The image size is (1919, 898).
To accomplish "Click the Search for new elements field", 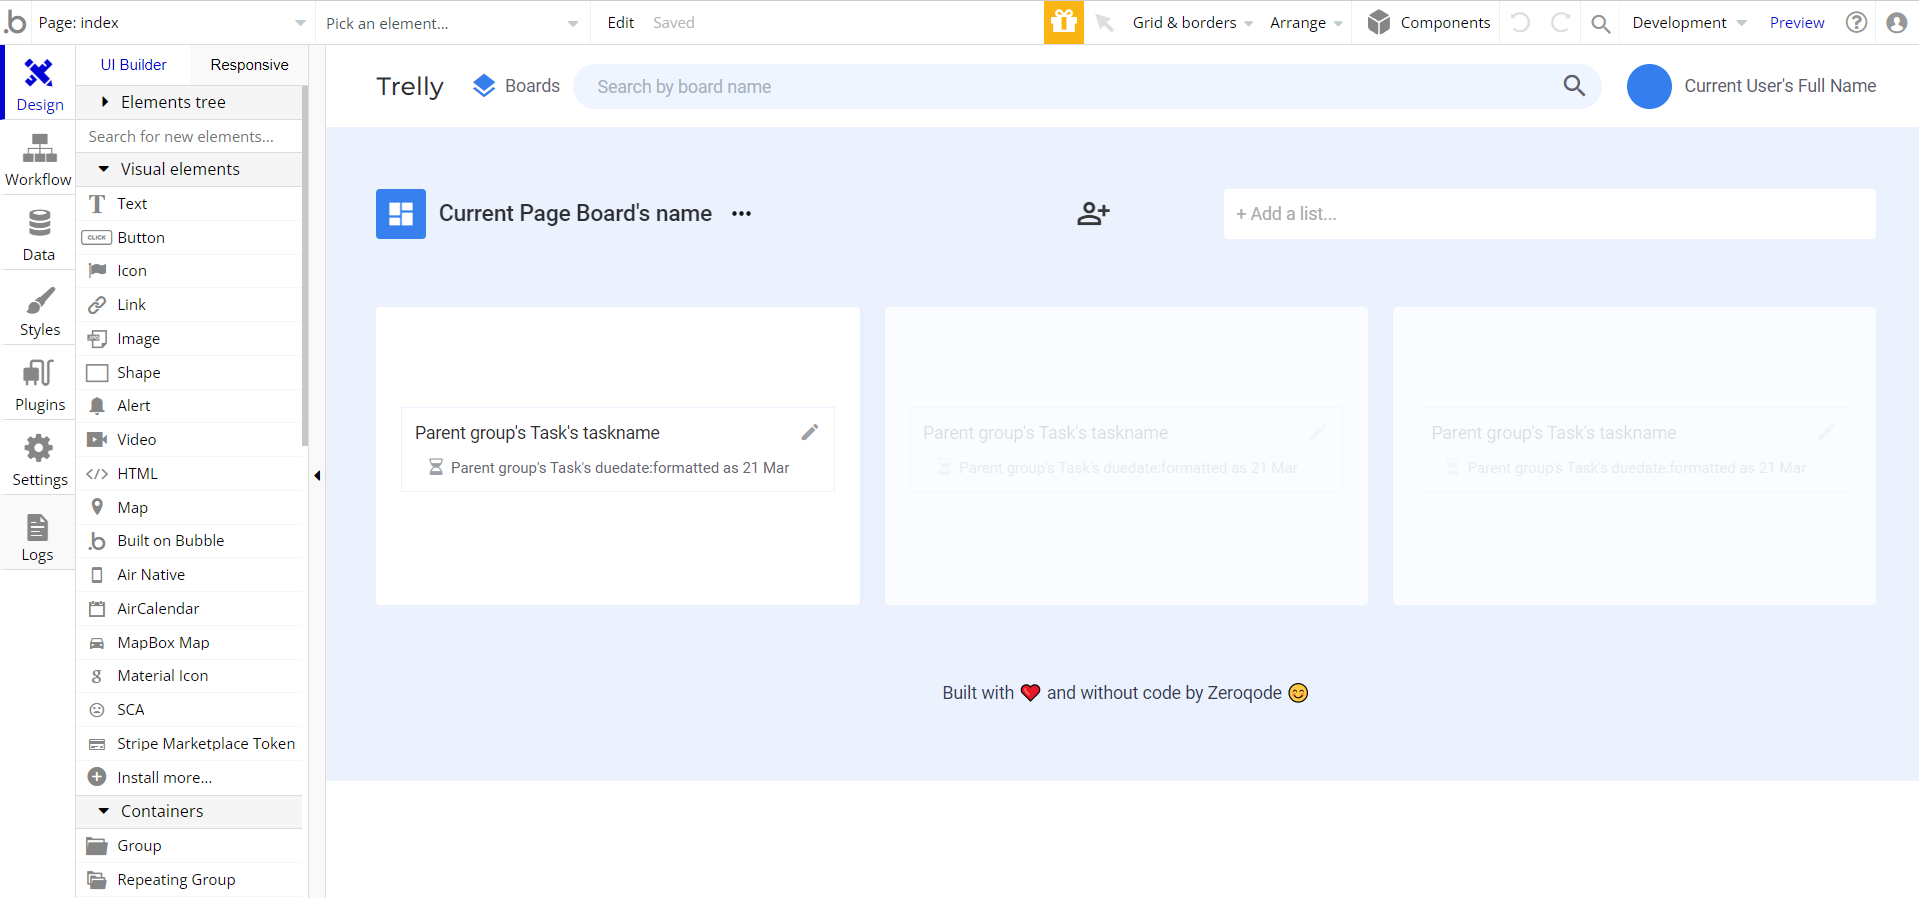I will (x=189, y=136).
